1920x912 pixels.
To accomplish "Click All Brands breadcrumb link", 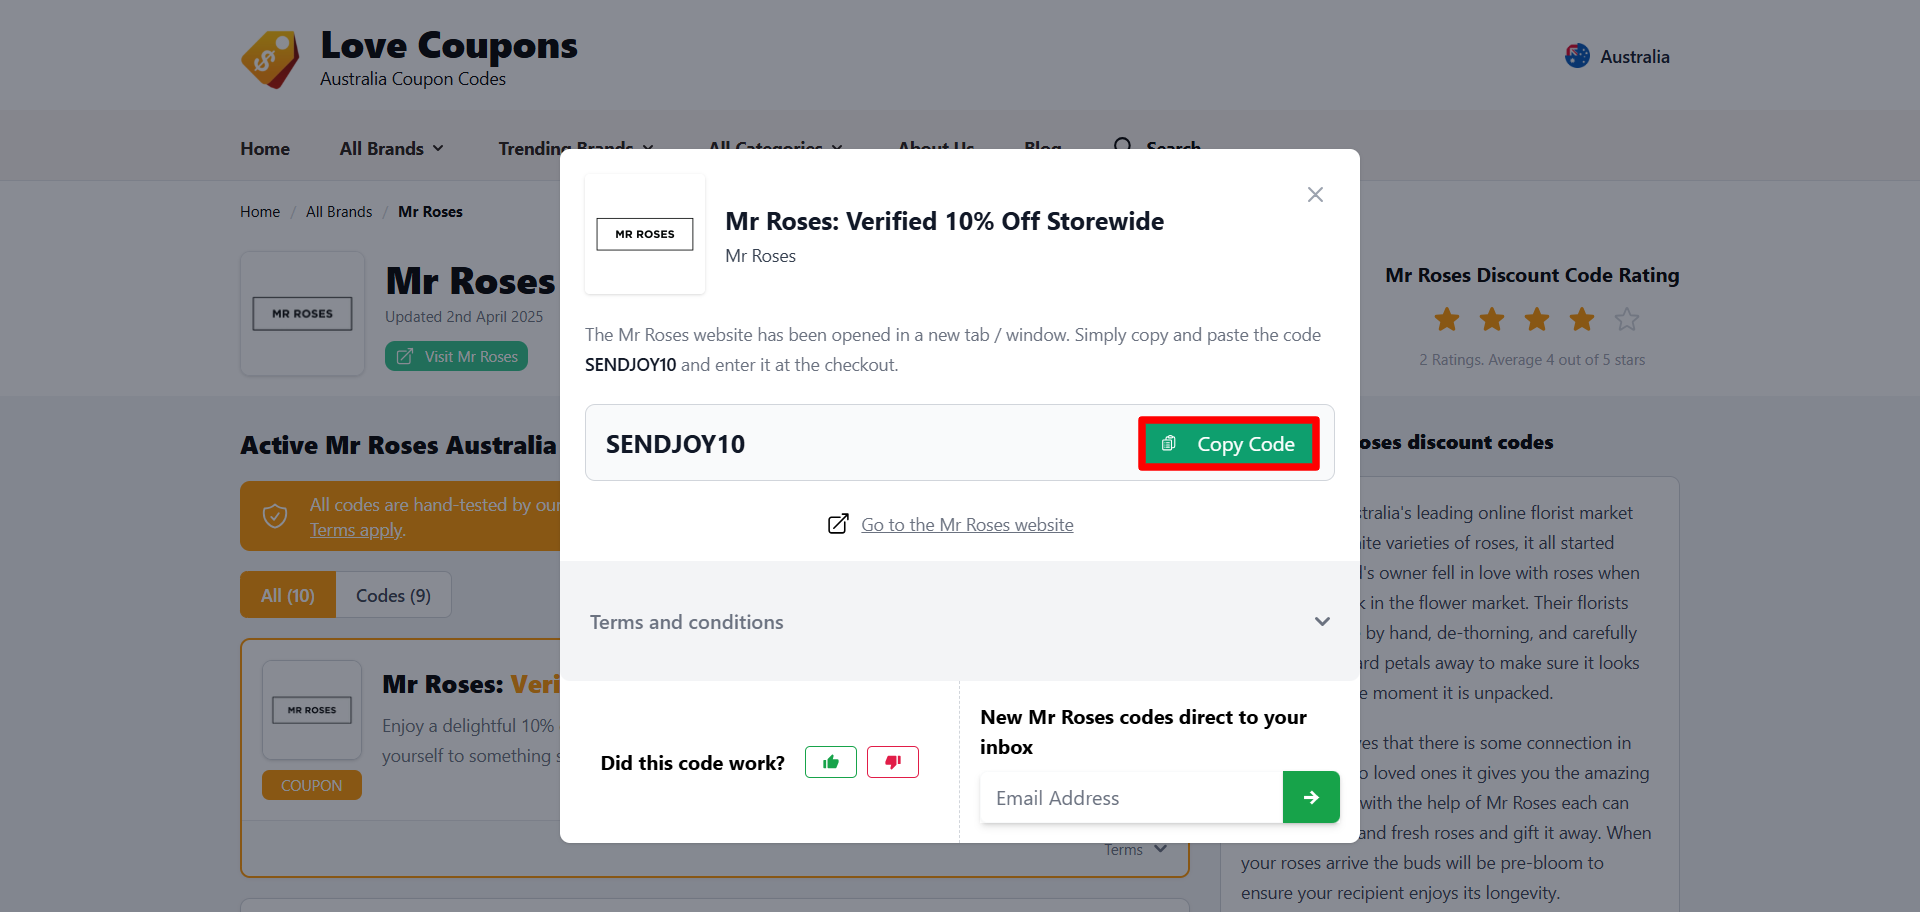I will click(339, 212).
